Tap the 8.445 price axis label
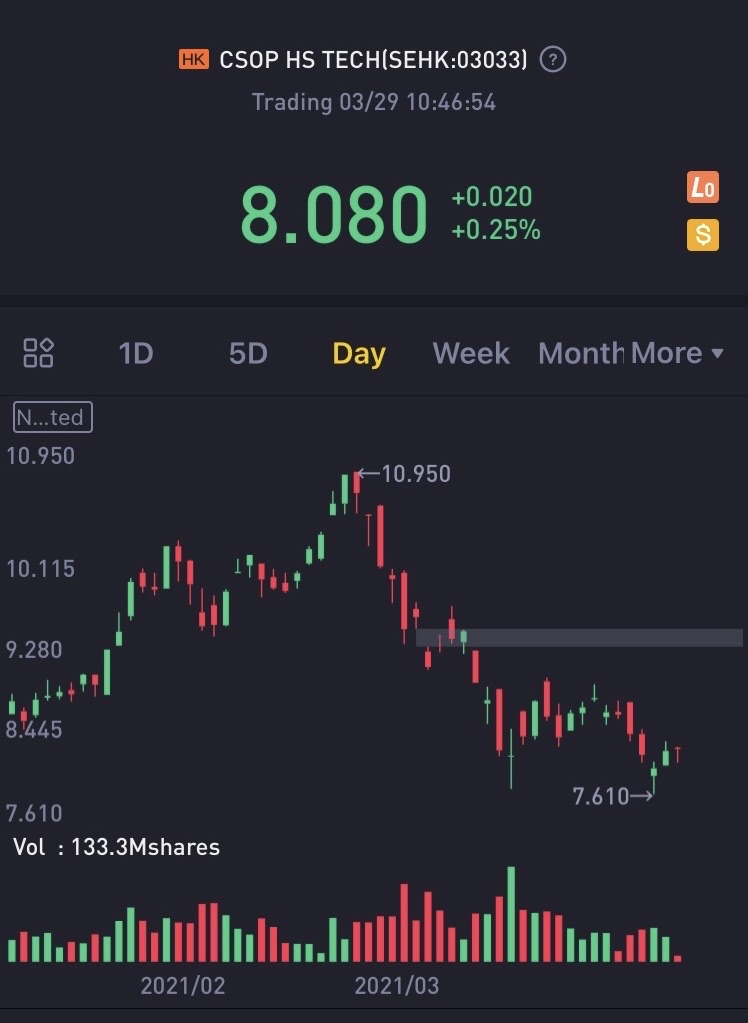 click(34, 729)
